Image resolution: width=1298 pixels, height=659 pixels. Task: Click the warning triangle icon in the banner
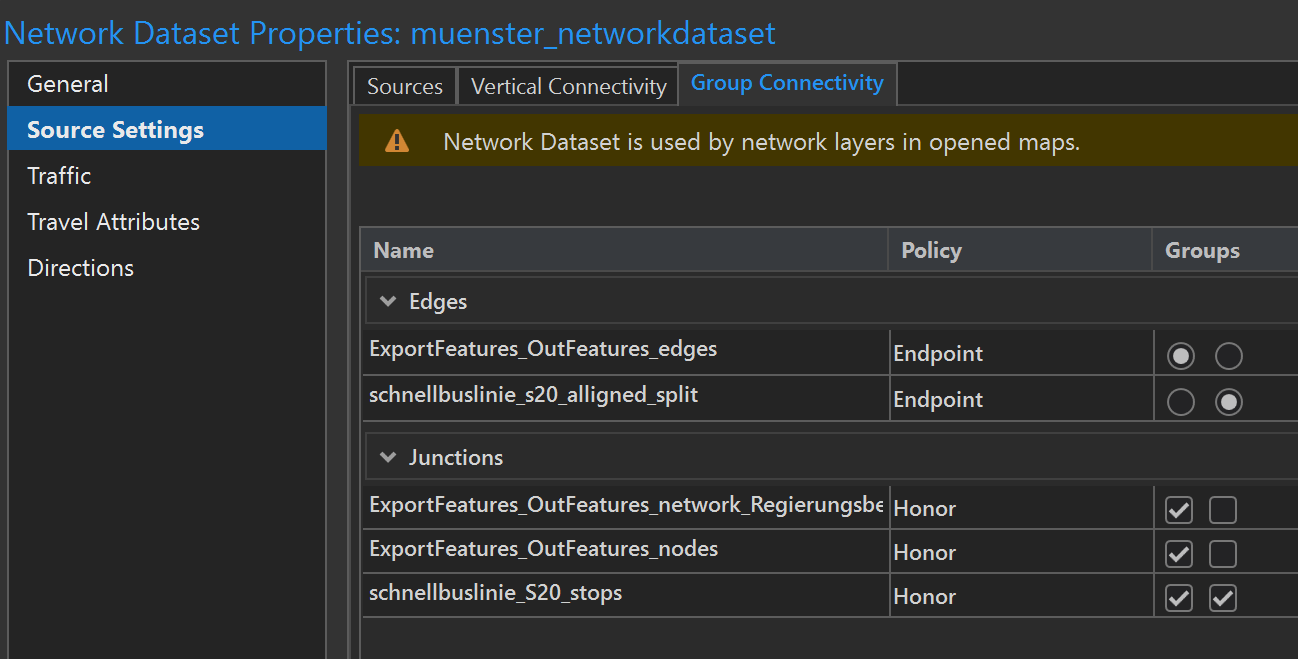398,141
